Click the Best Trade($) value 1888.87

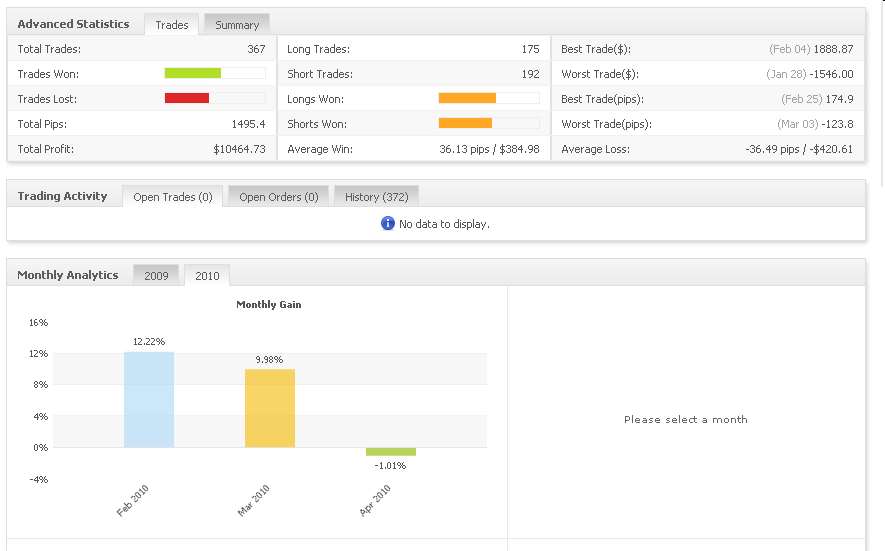point(832,49)
